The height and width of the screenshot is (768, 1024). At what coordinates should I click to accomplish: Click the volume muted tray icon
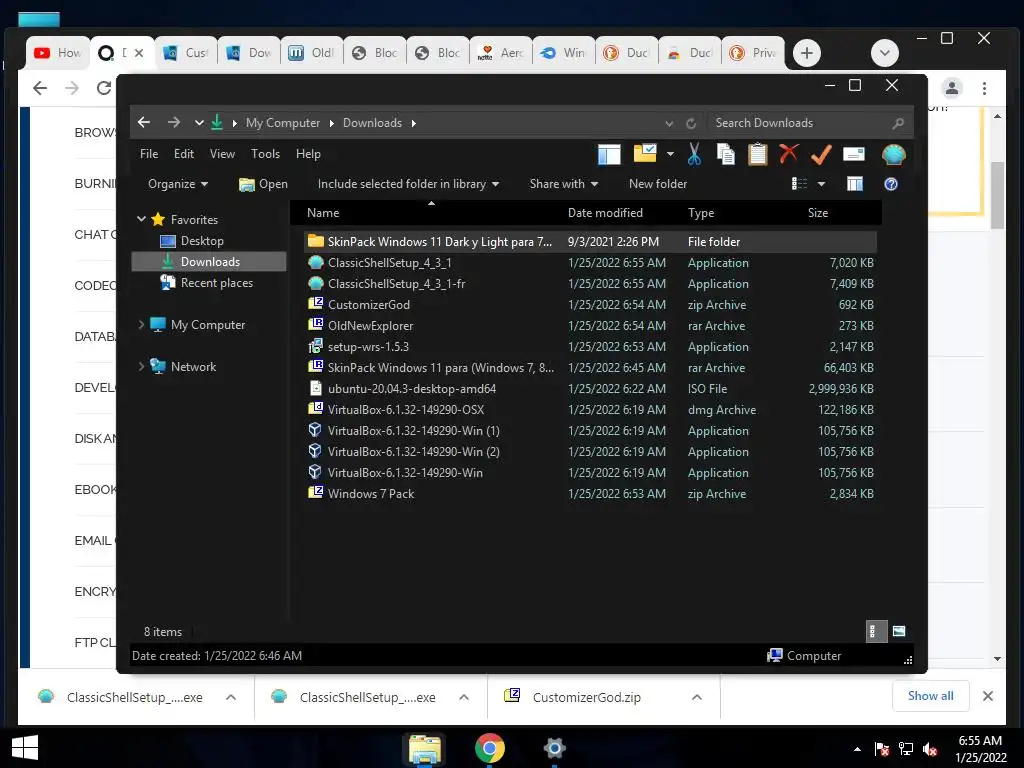(930, 749)
